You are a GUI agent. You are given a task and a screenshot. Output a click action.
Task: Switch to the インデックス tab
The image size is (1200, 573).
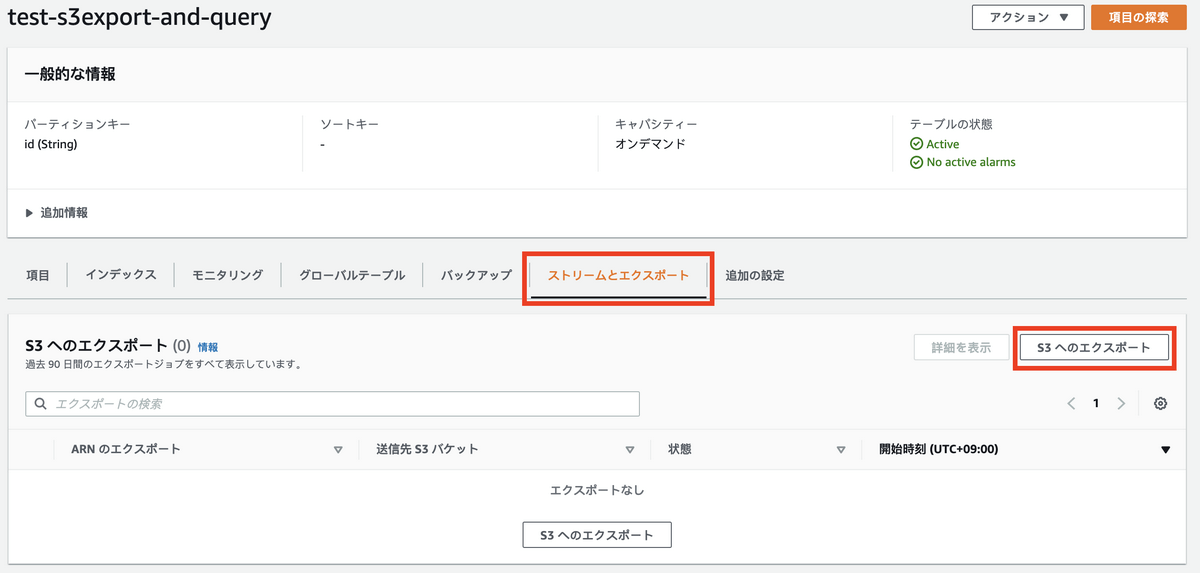121,275
